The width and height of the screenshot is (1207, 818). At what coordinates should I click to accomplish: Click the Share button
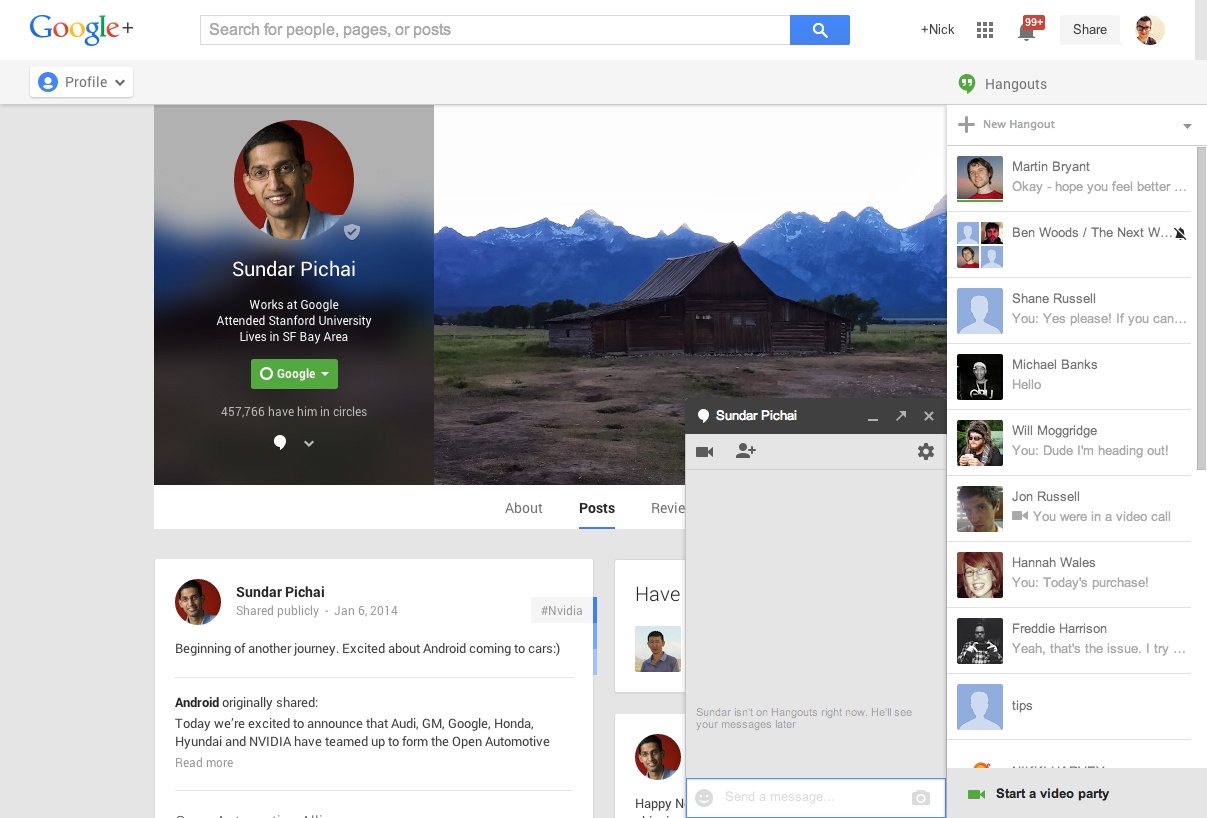[x=1090, y=30]
